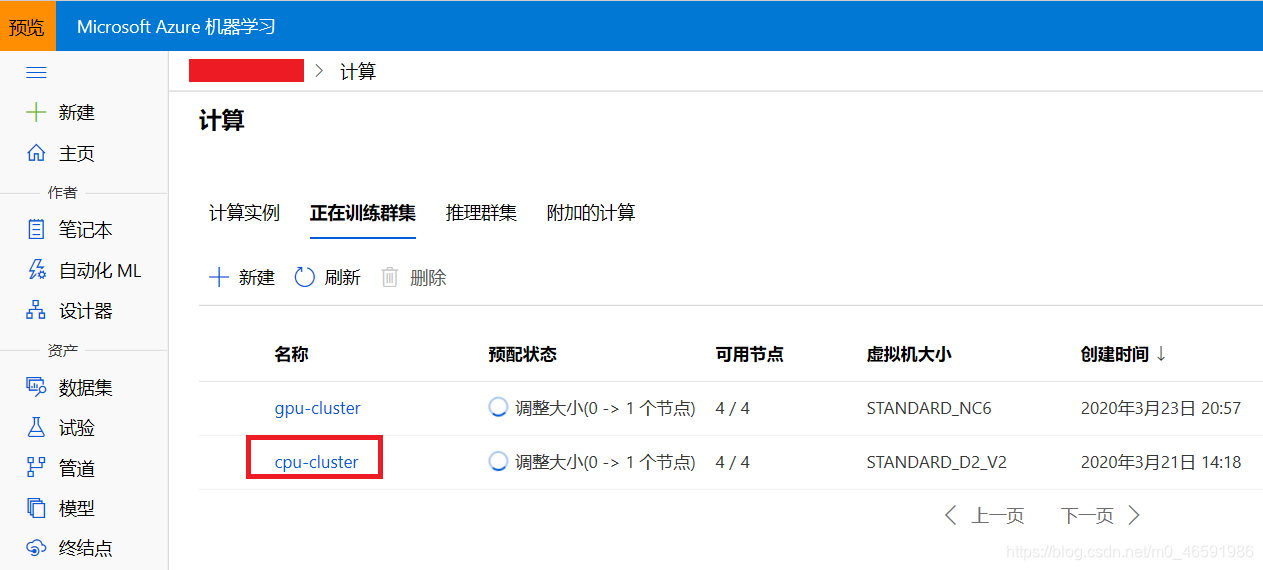Click the Automated ML lightning icon

[x=36, y=270]
